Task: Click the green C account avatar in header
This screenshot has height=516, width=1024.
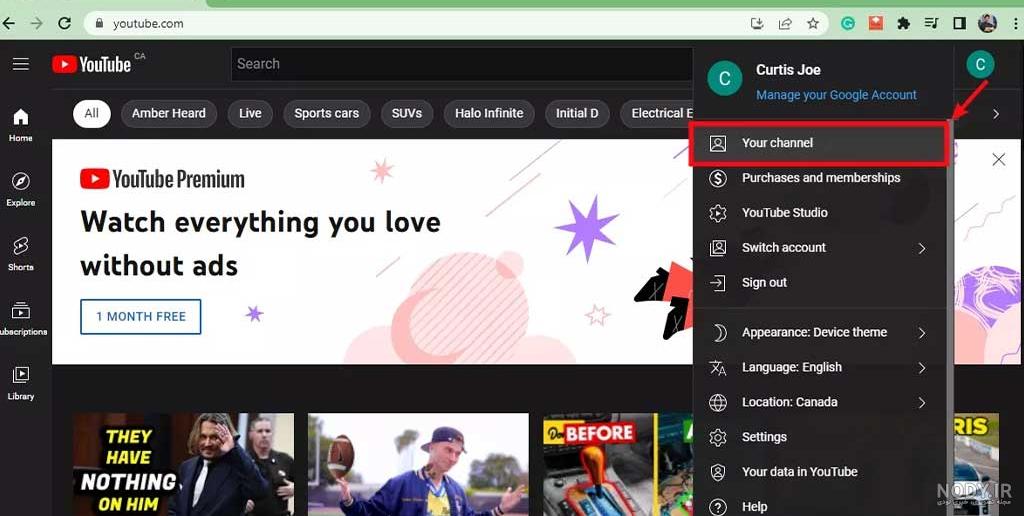Action: click(x=980, y=64)
